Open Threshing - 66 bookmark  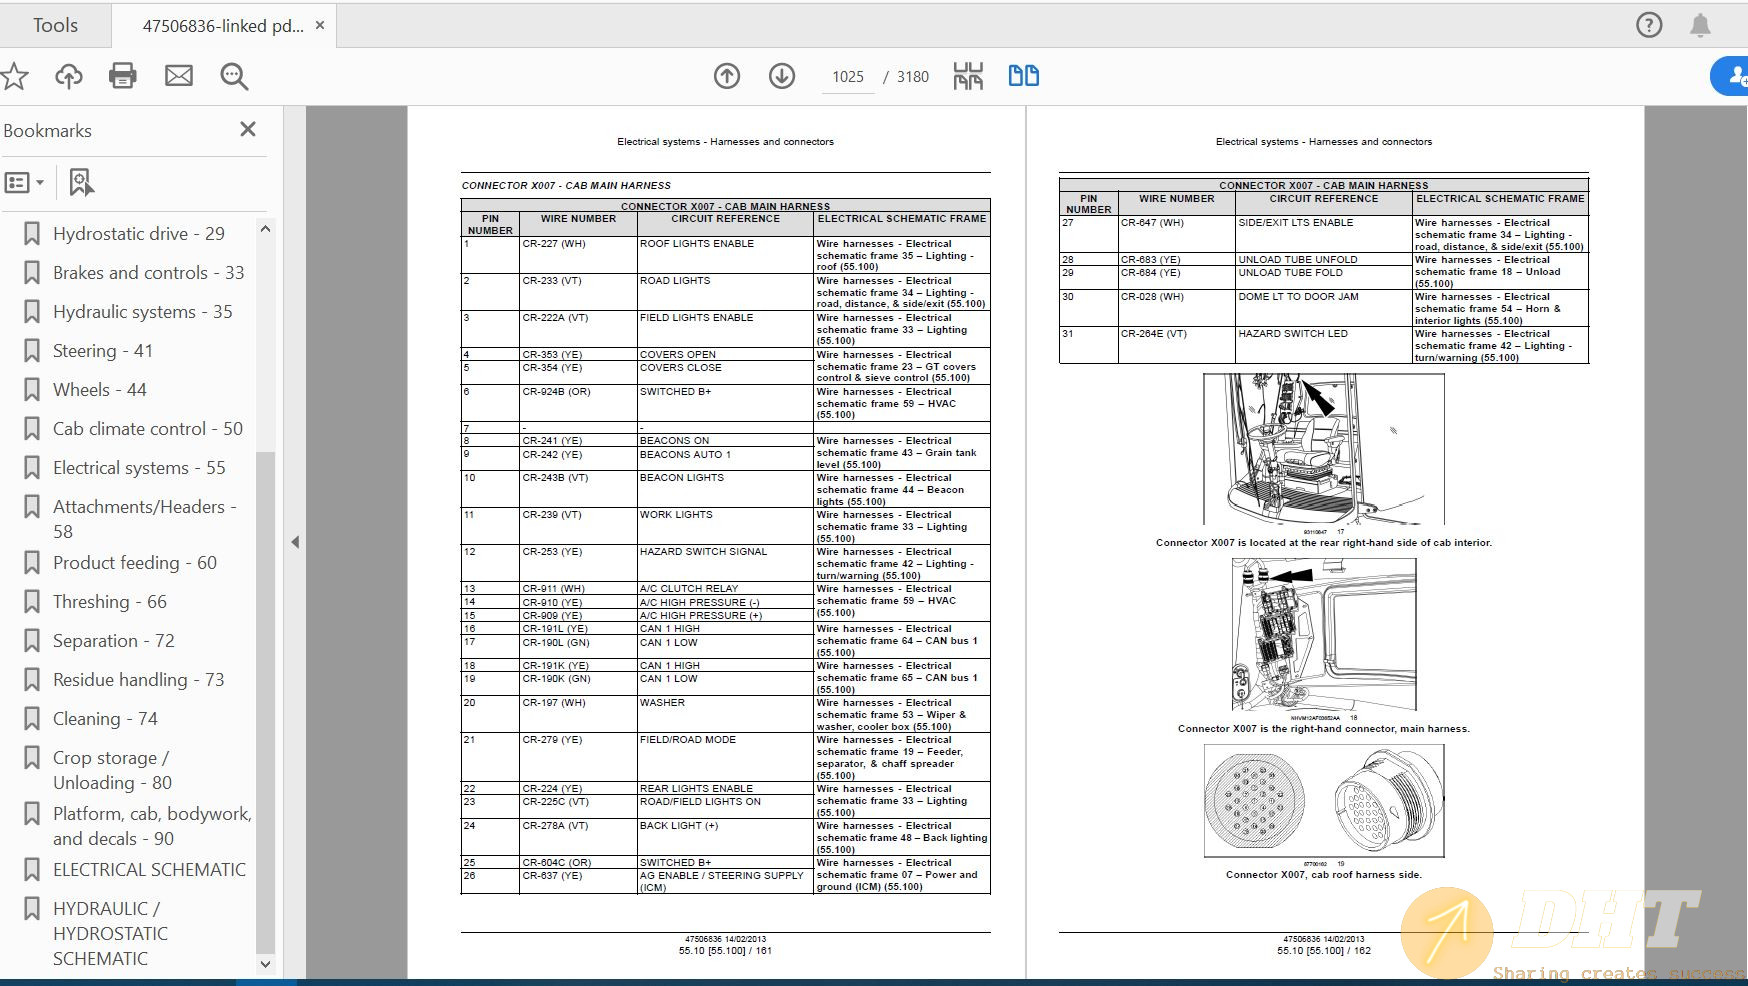(110, 601)
